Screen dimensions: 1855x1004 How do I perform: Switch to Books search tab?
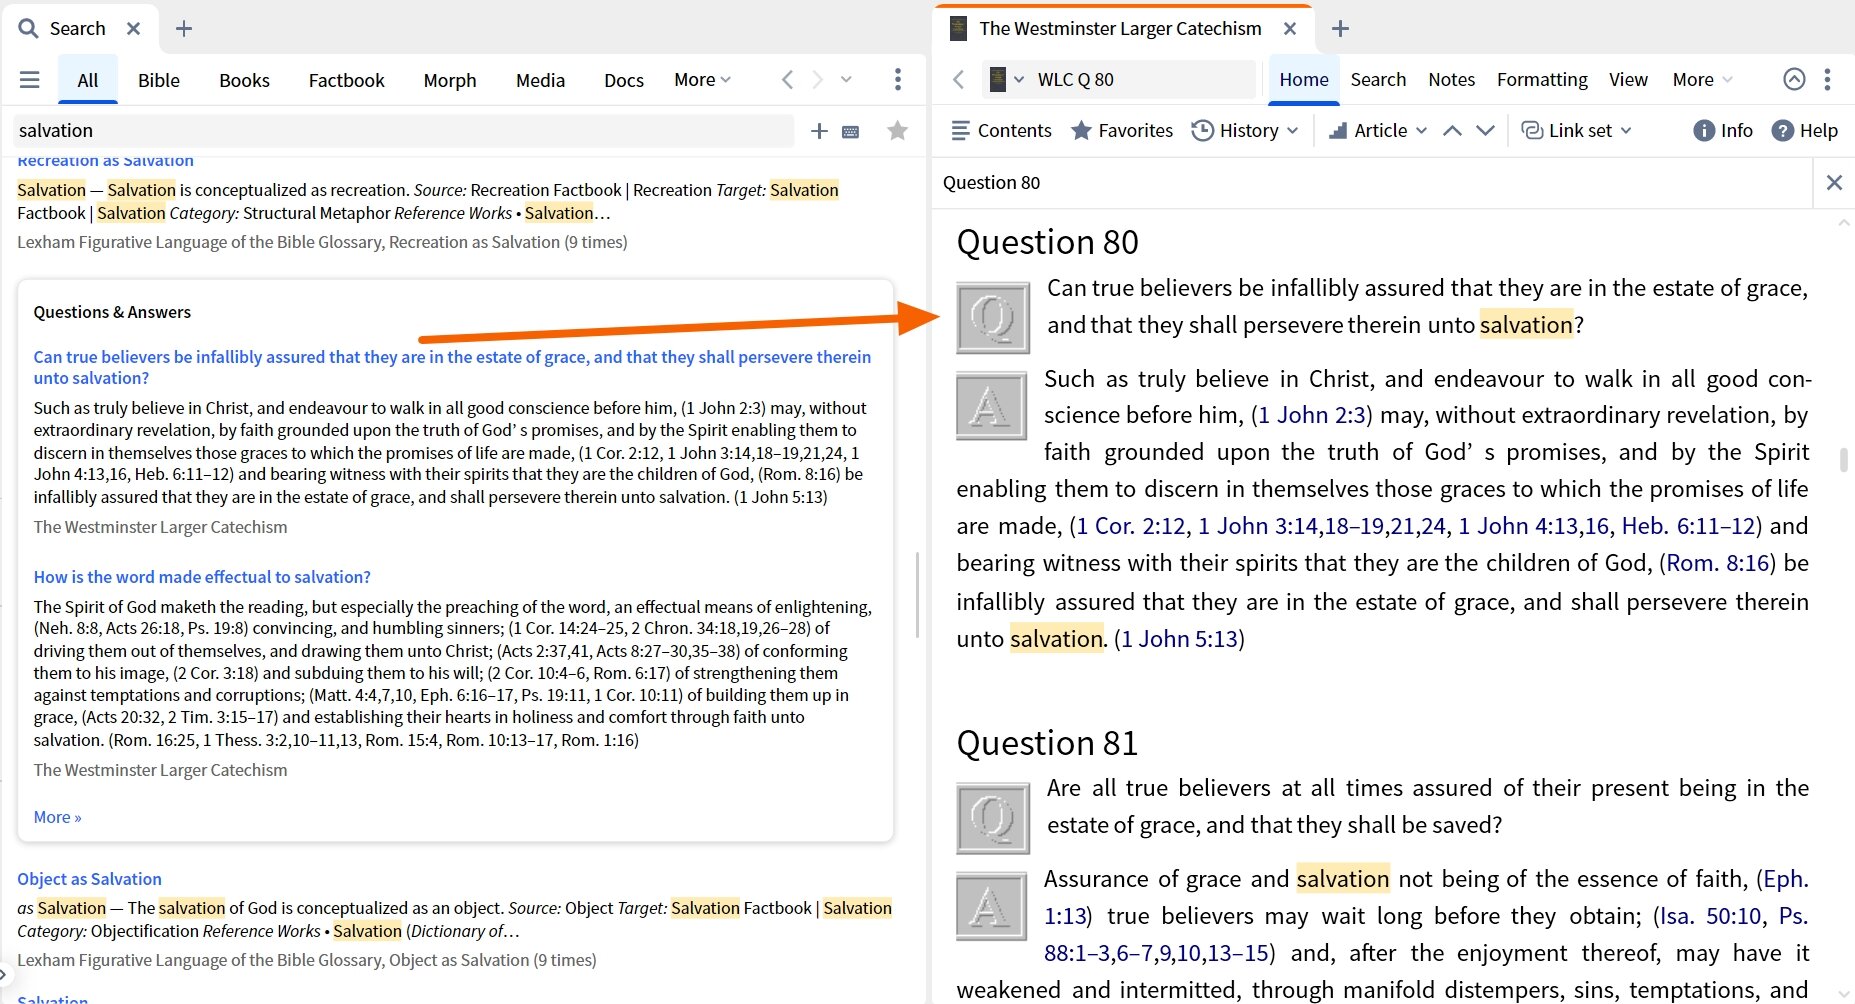[245, 80]
